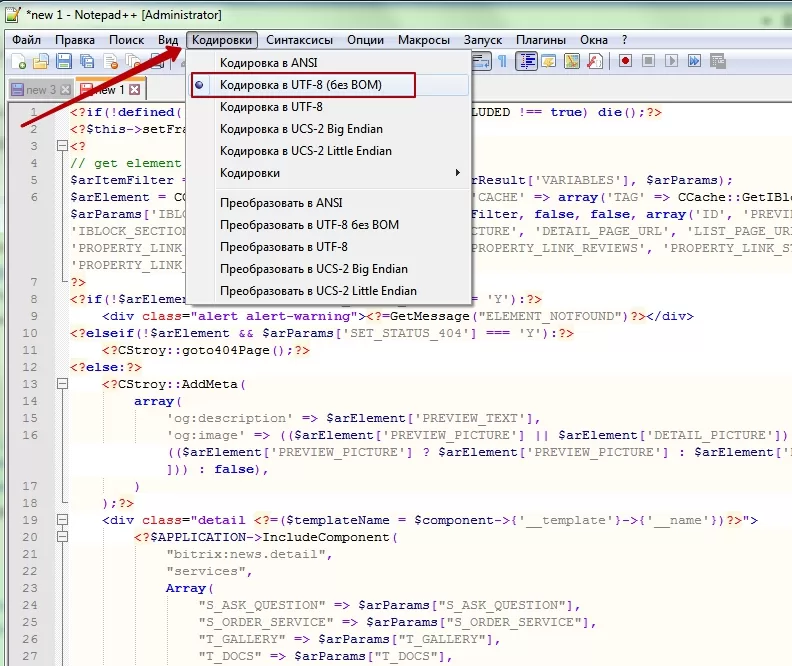This screenshot has width=792, height=666.
Task: Choose Преобразовать в UCS-2 Big Endian
Action: (329, 269)
